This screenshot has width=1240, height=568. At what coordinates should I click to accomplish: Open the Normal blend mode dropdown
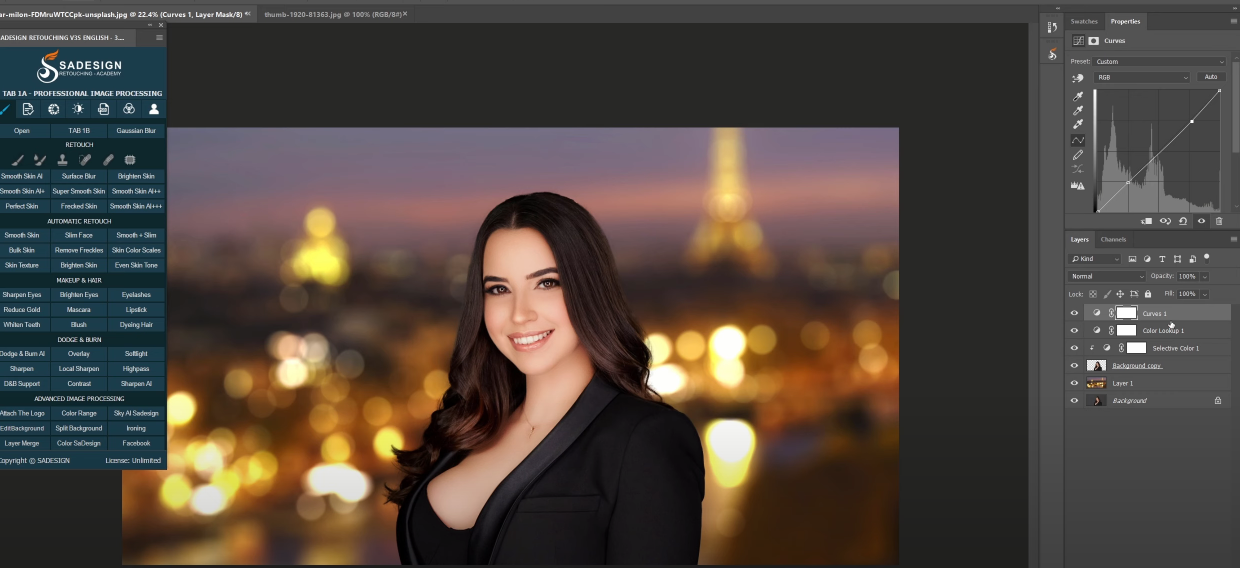(x=1107, y=276)
